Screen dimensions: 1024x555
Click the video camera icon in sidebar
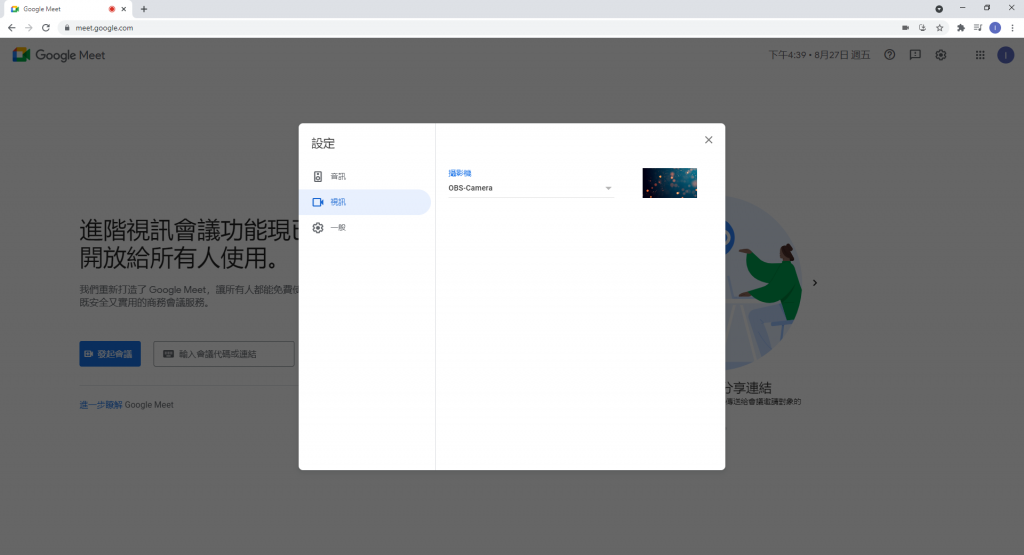pyautogui.click(x=317, y=202)
